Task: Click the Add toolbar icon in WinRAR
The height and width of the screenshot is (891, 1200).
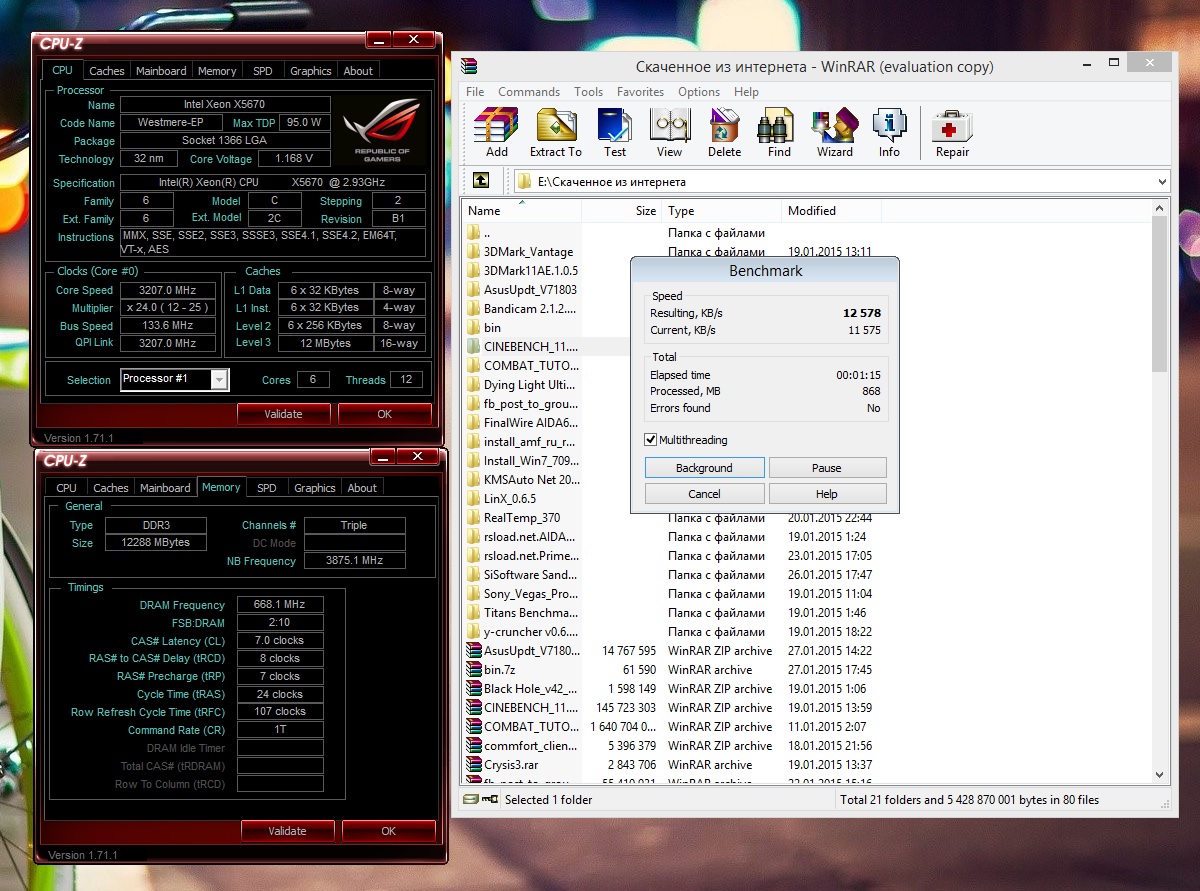Action: (x=496, y=133)
